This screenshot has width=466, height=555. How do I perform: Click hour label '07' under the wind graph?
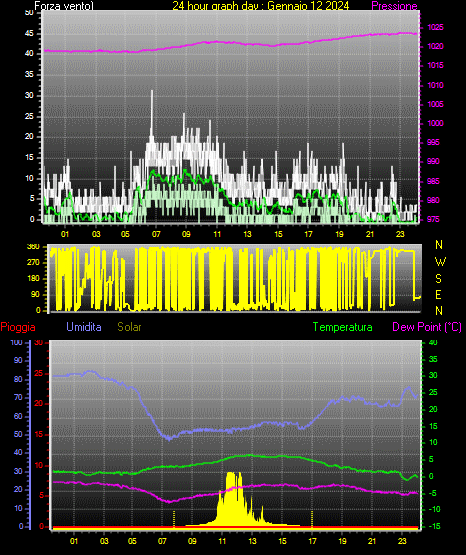156,234
